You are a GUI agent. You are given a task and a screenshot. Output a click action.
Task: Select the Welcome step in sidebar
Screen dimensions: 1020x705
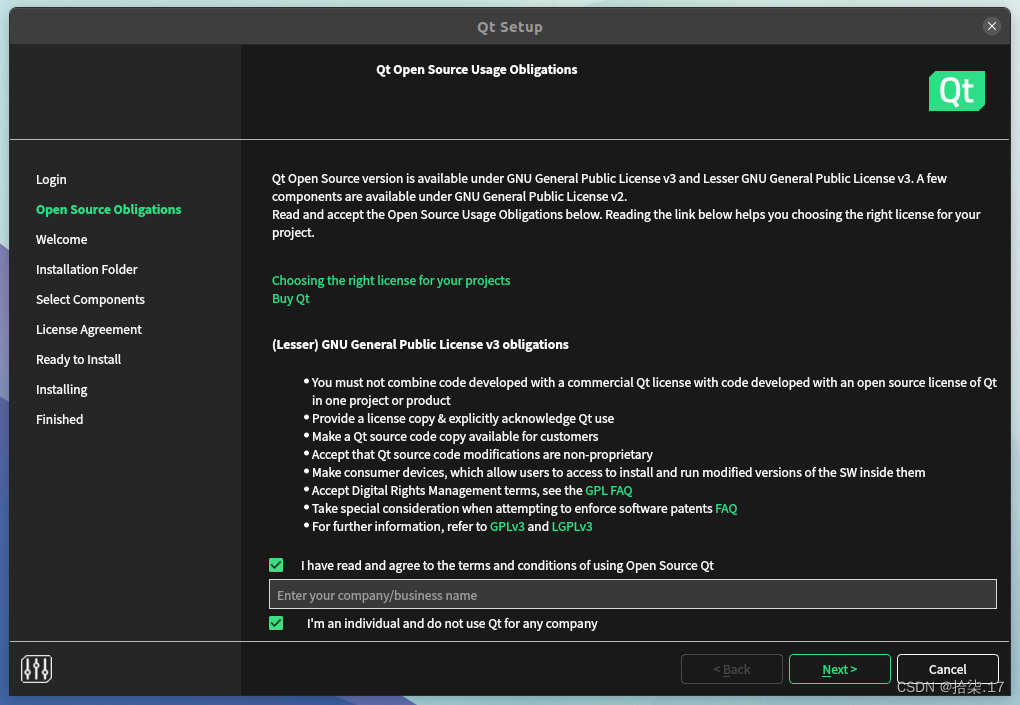[x=61, y=239]
